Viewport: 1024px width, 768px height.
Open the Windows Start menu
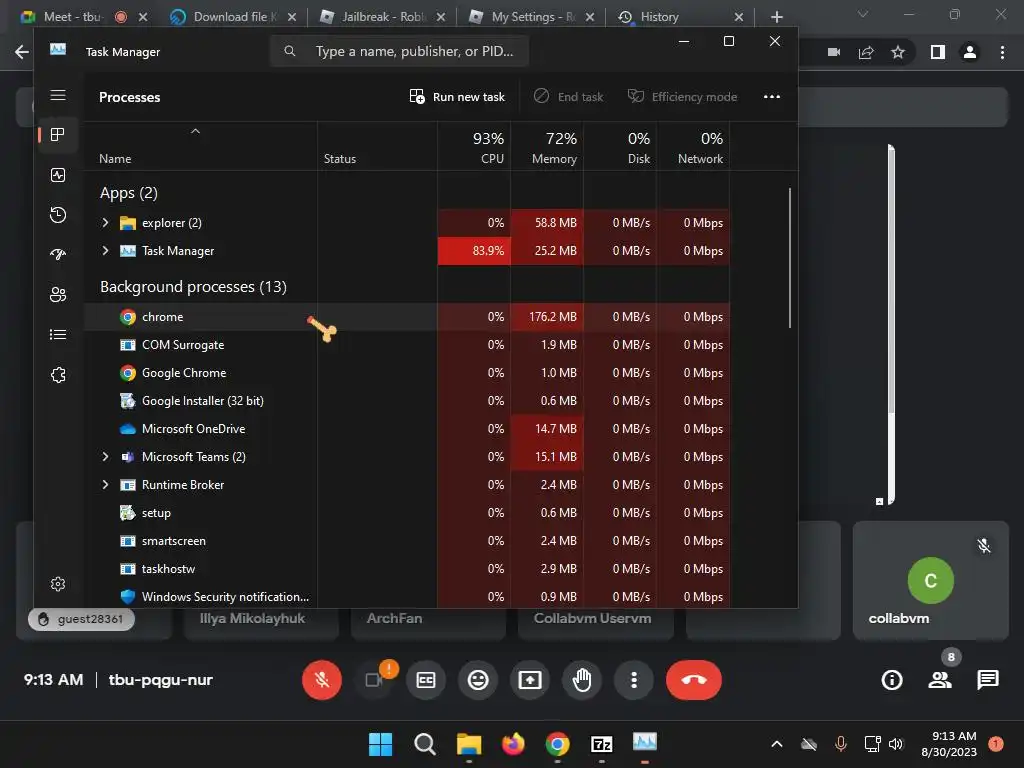380,744
